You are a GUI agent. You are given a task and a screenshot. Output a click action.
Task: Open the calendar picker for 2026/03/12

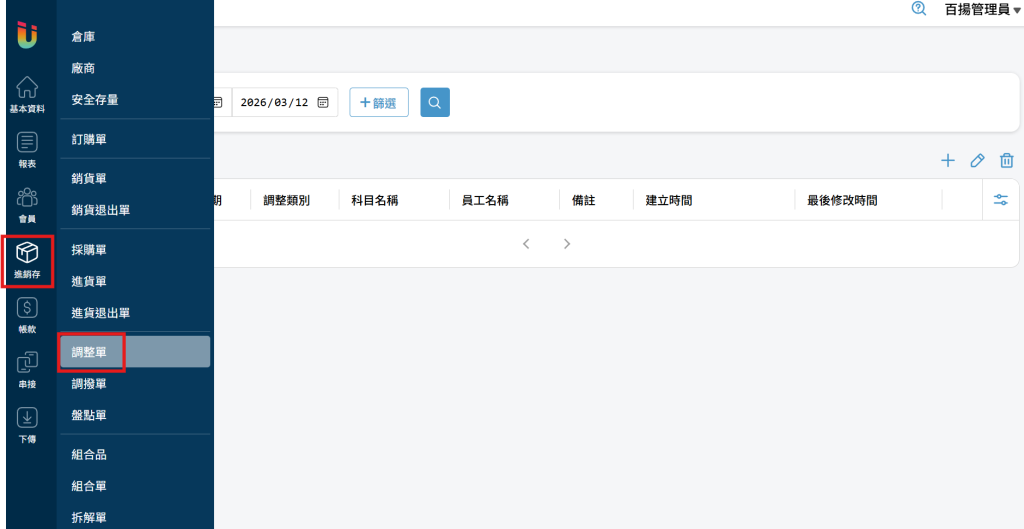[323, 102]
